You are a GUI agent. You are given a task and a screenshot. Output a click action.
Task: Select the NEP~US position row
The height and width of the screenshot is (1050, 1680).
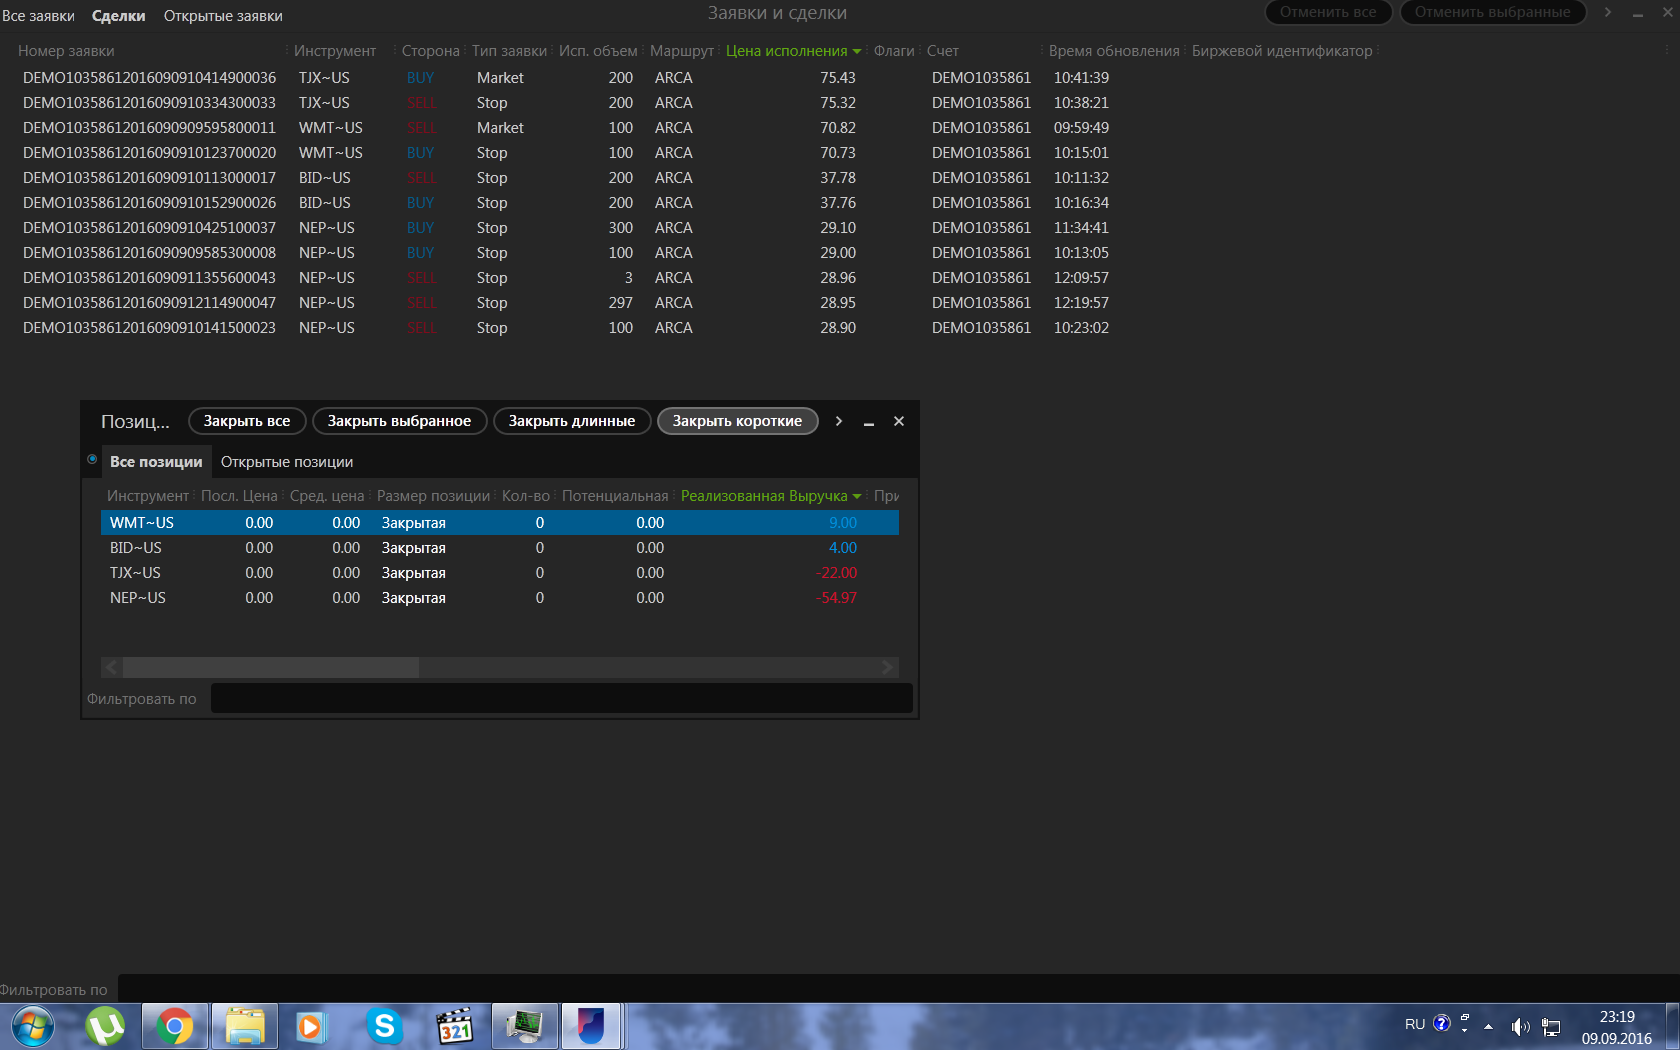click(x=500, y=598)
